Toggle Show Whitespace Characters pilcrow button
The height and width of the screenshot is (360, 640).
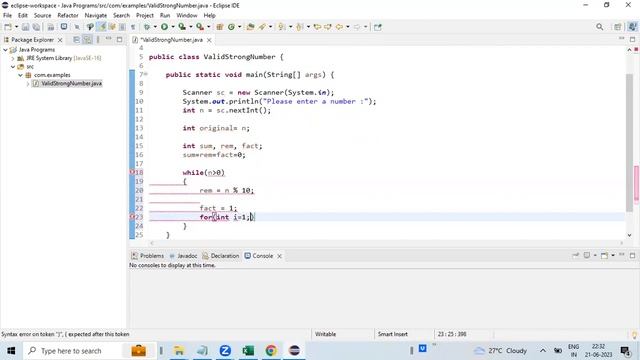click(133, 27)
